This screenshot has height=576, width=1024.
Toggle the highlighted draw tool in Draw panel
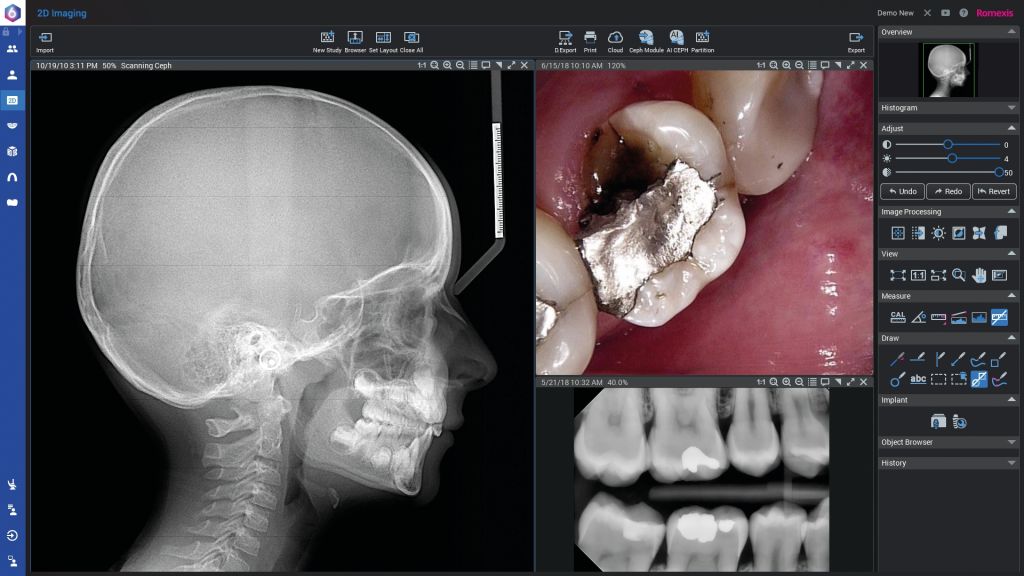pyautogui.click(x=979, y=379)
